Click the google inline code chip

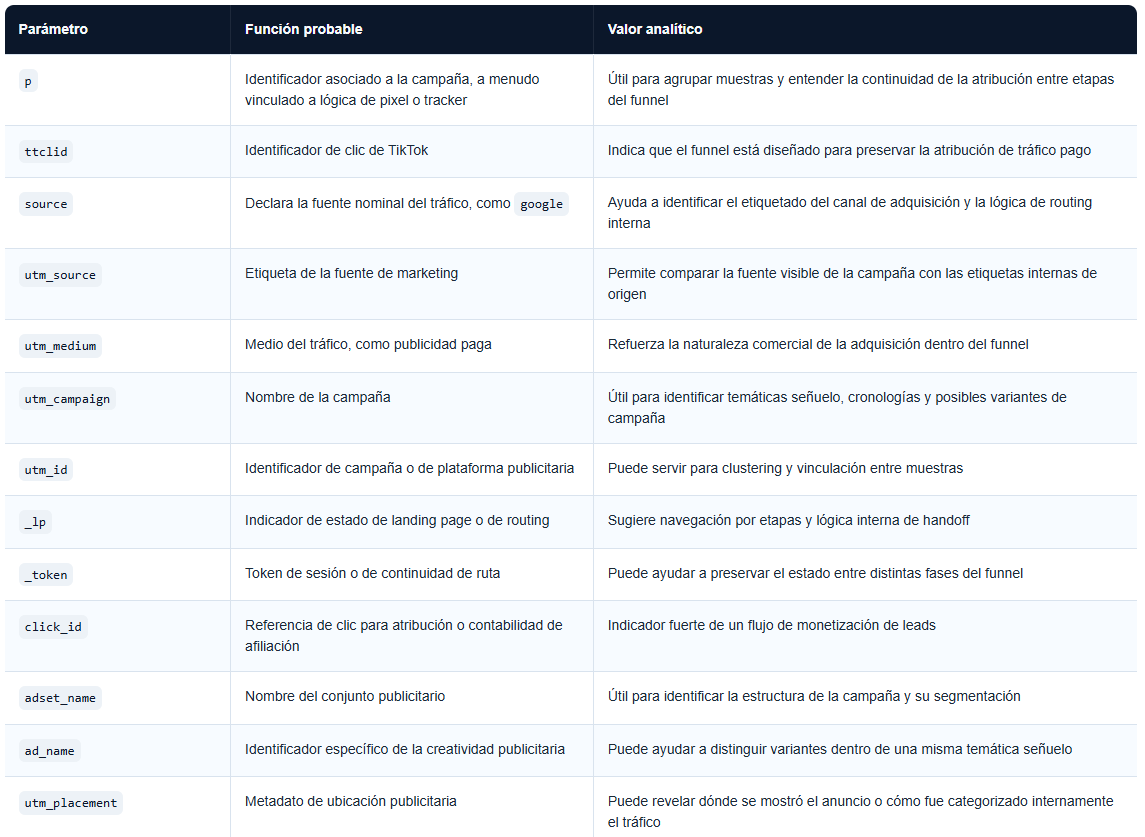point(541,204)
